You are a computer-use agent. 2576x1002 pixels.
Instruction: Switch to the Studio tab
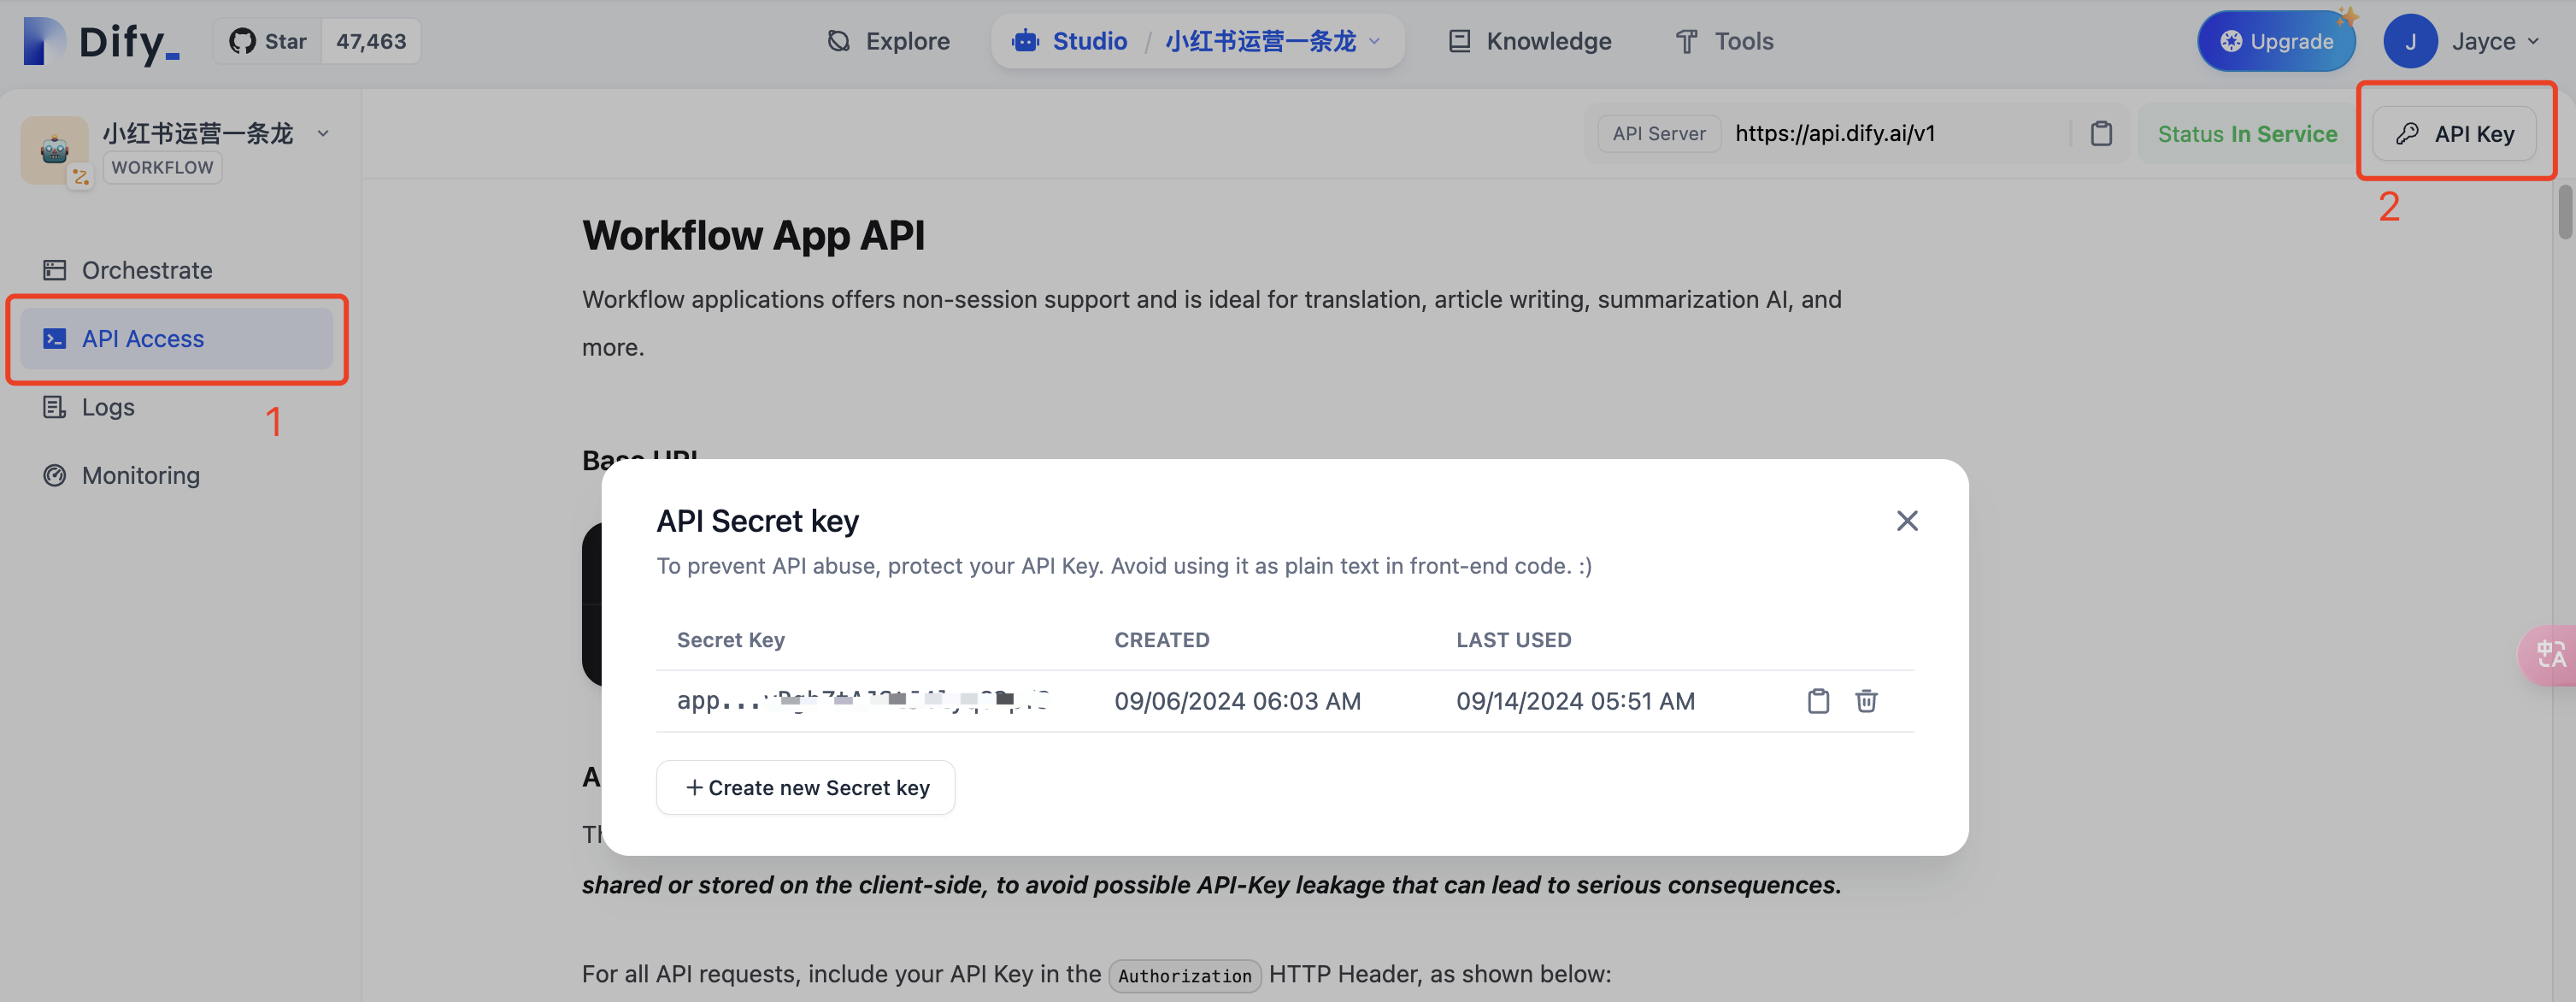[x=1069, y=41]
